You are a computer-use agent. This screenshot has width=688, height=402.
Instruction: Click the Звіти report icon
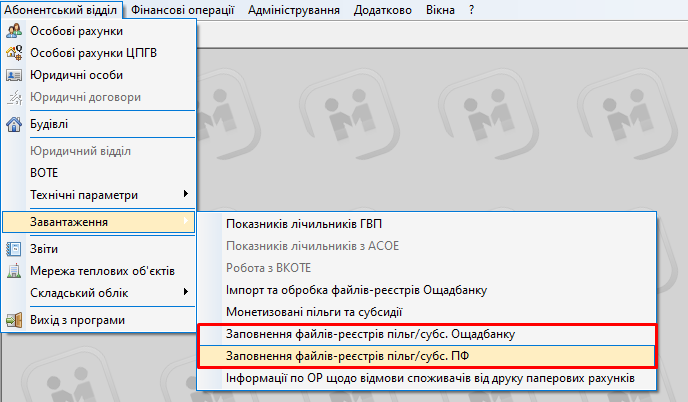pos(14,249)
